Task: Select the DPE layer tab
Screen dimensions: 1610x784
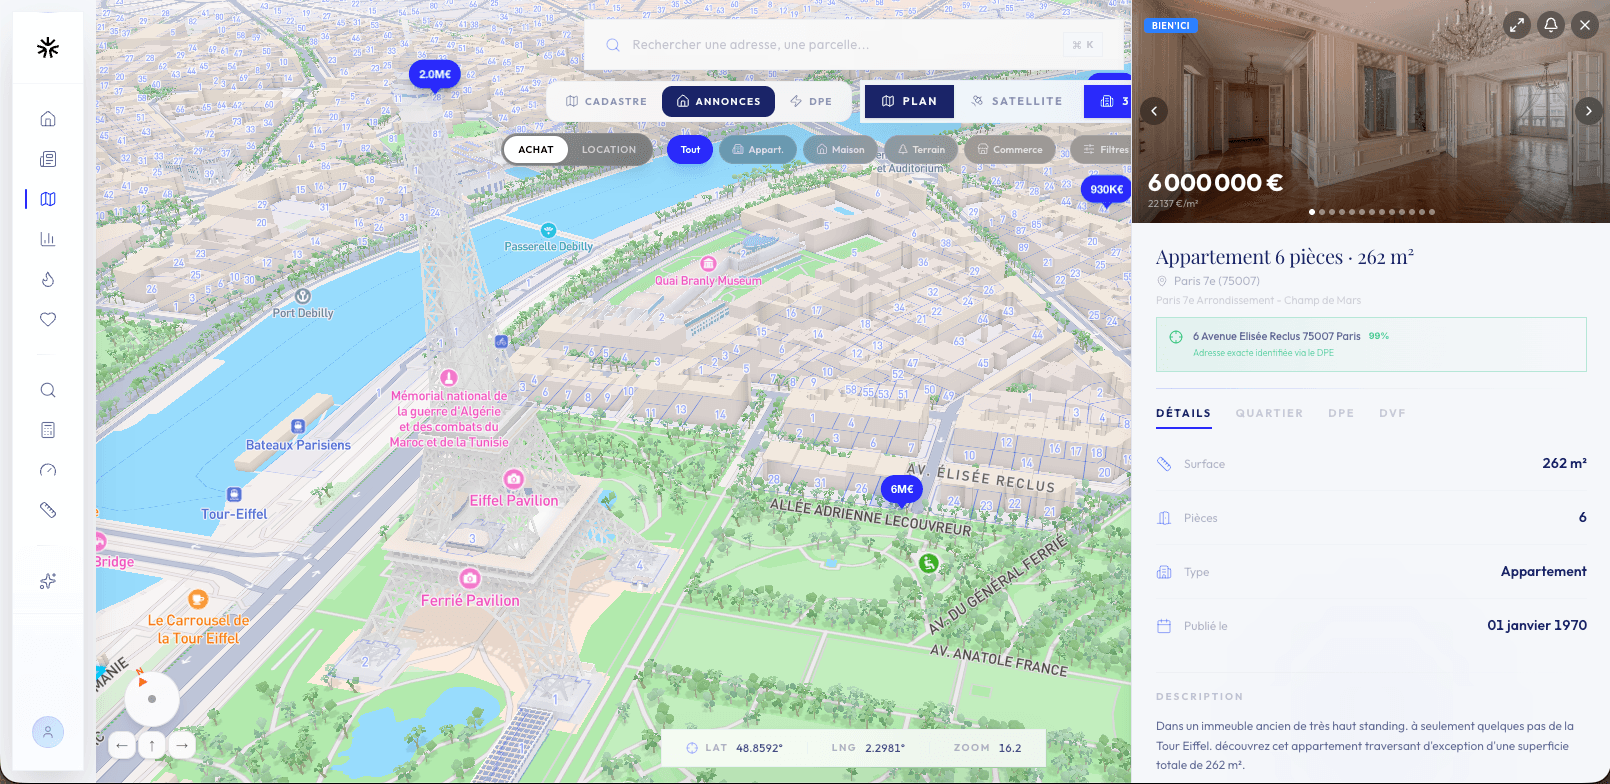Action: (811, 101)
